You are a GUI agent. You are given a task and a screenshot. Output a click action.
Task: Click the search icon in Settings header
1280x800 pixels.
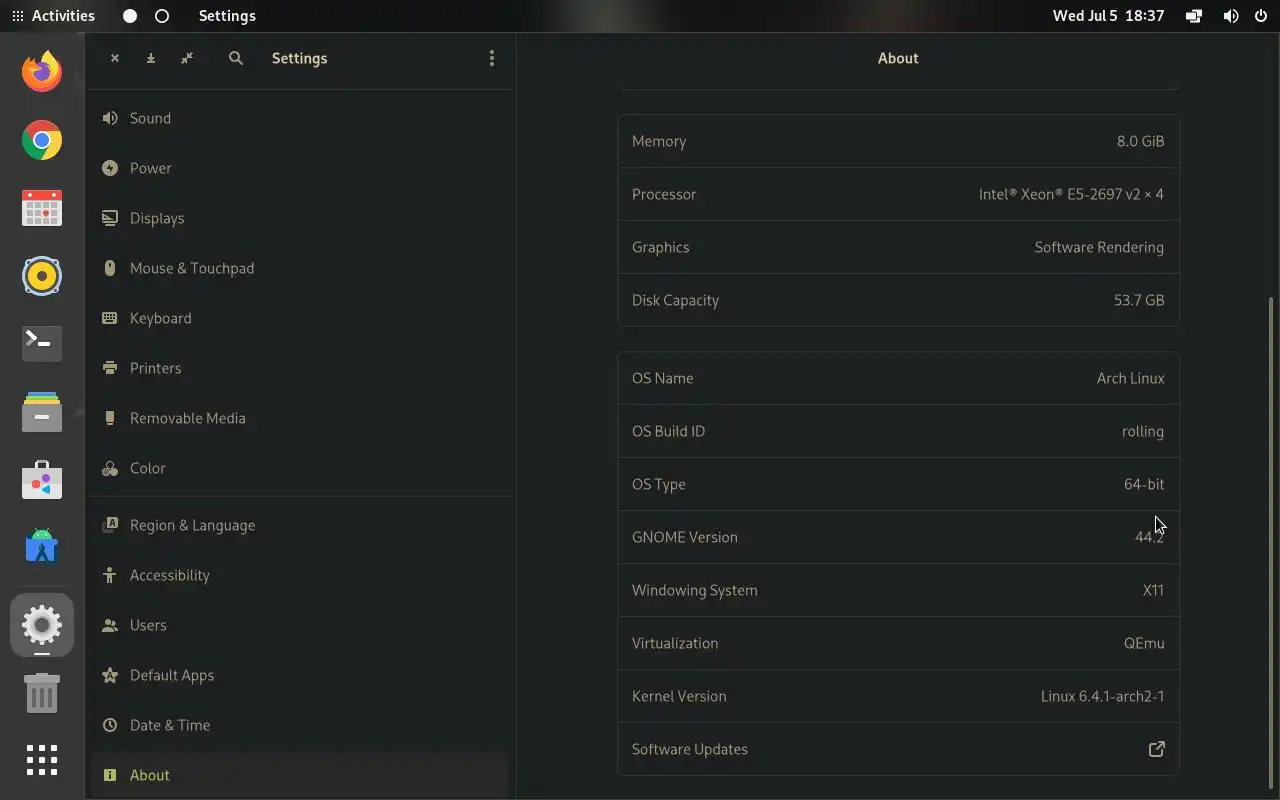tap(236, 58)
